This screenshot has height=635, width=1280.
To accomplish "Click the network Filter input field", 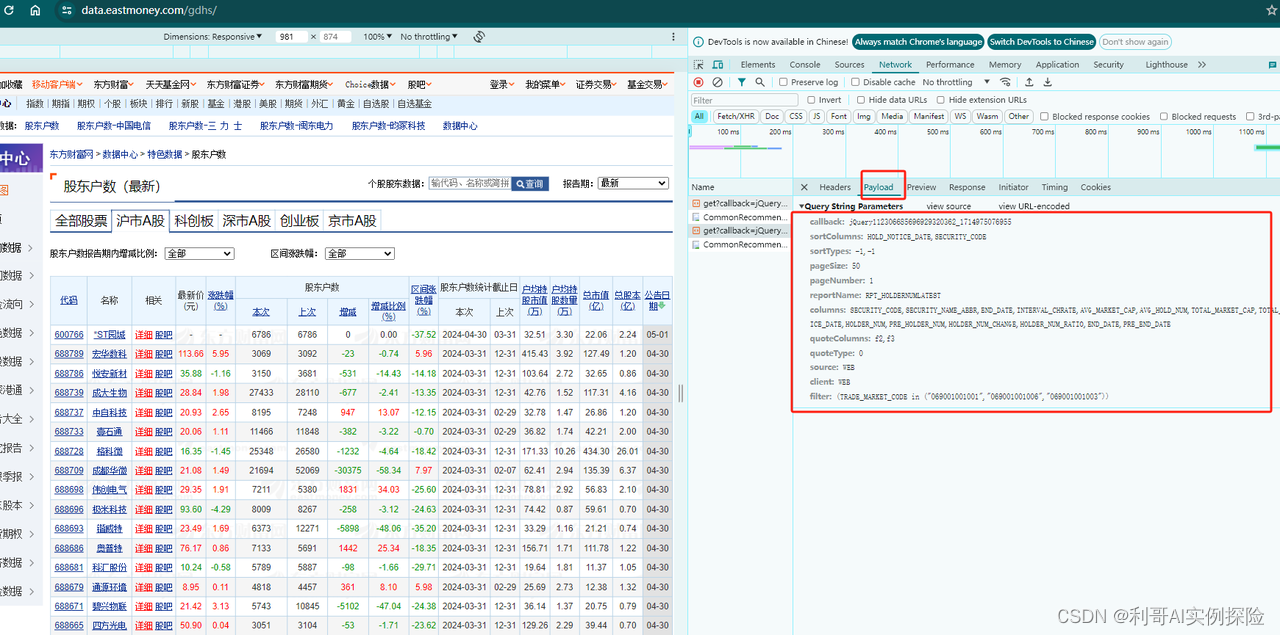I will point(745,100).
